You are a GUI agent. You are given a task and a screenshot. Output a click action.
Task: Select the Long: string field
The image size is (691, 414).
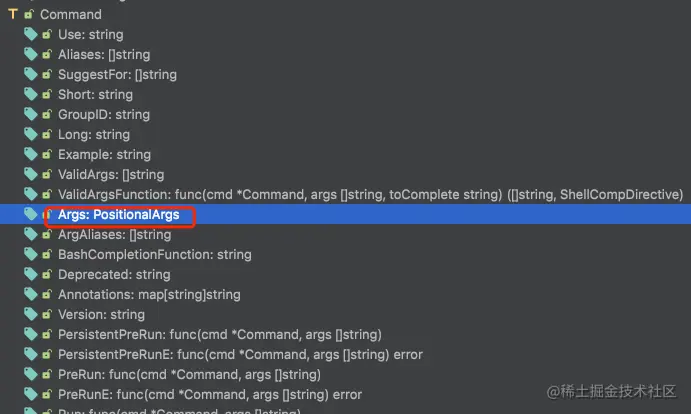click(93, 134)
